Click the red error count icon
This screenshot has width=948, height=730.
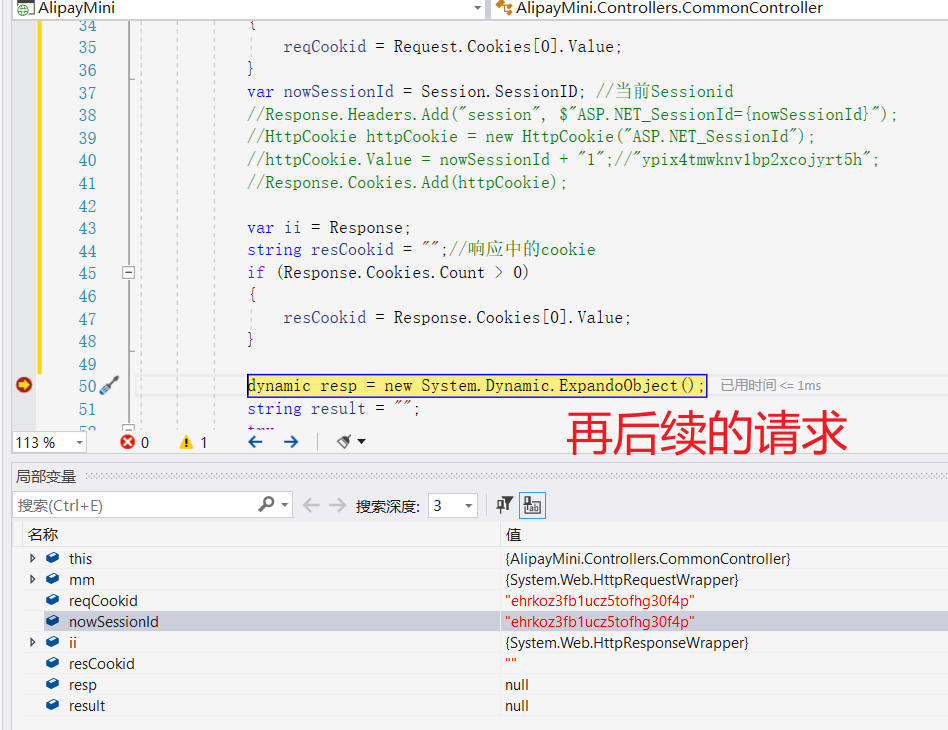(128, 442)
